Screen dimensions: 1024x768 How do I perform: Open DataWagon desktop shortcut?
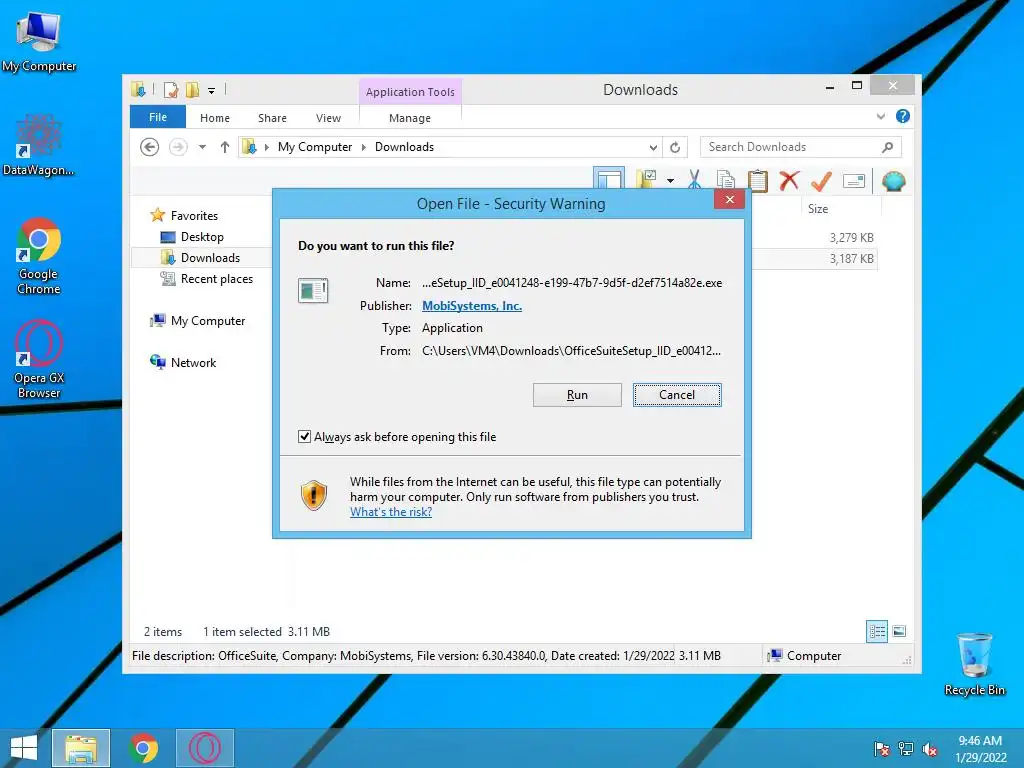pyautogui.click(x=38, y=145)
